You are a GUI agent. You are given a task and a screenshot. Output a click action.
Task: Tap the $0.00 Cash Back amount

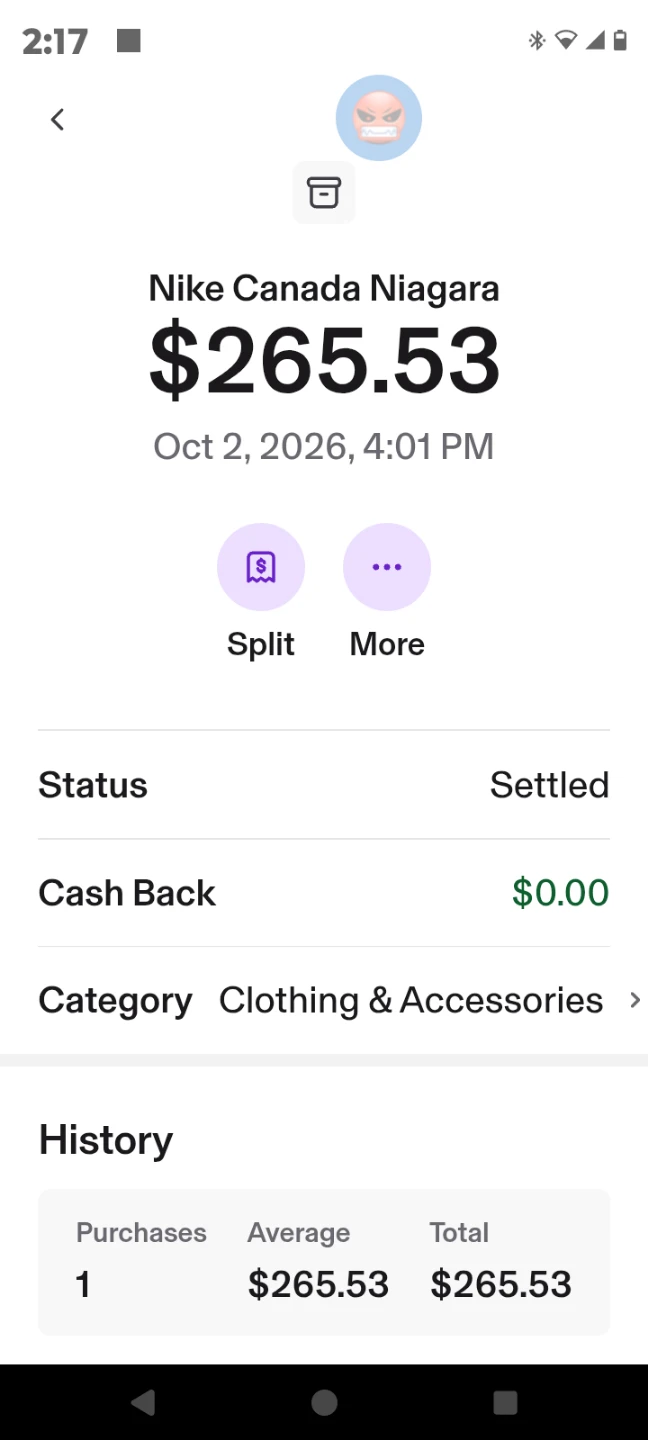tap(560, 893)
